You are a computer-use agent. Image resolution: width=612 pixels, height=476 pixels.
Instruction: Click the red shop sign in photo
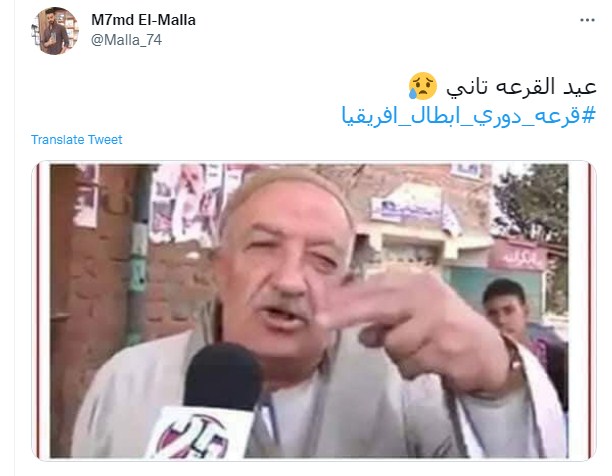click(x=518, y=256)
